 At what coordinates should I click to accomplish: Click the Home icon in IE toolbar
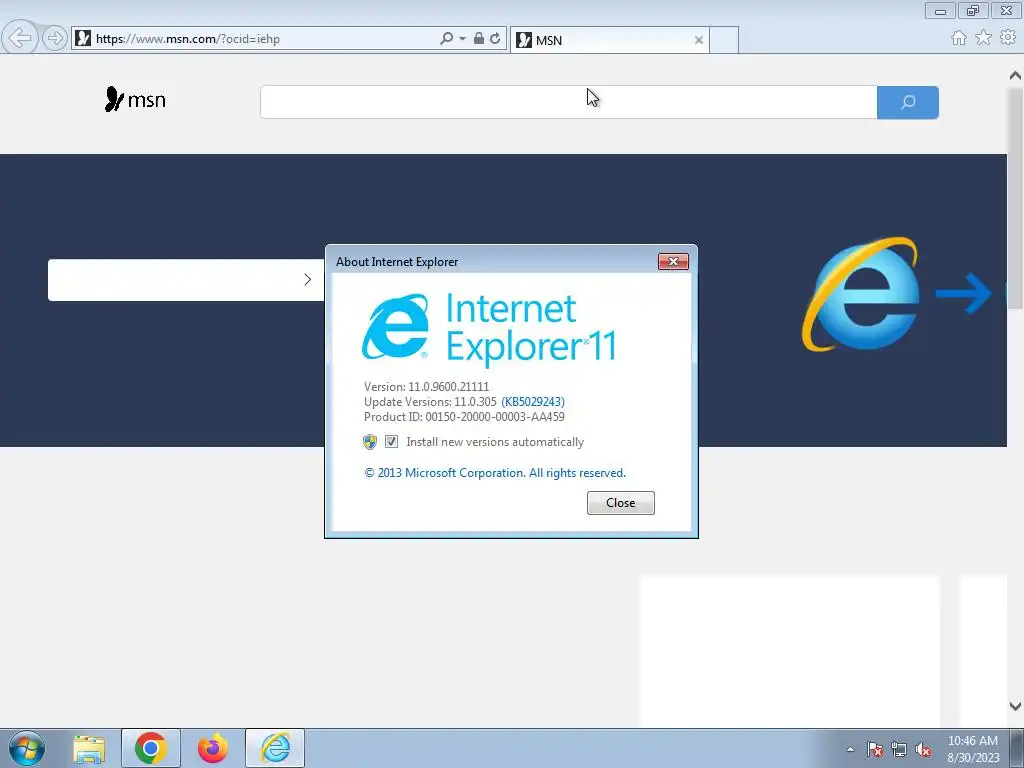[959, 38]
